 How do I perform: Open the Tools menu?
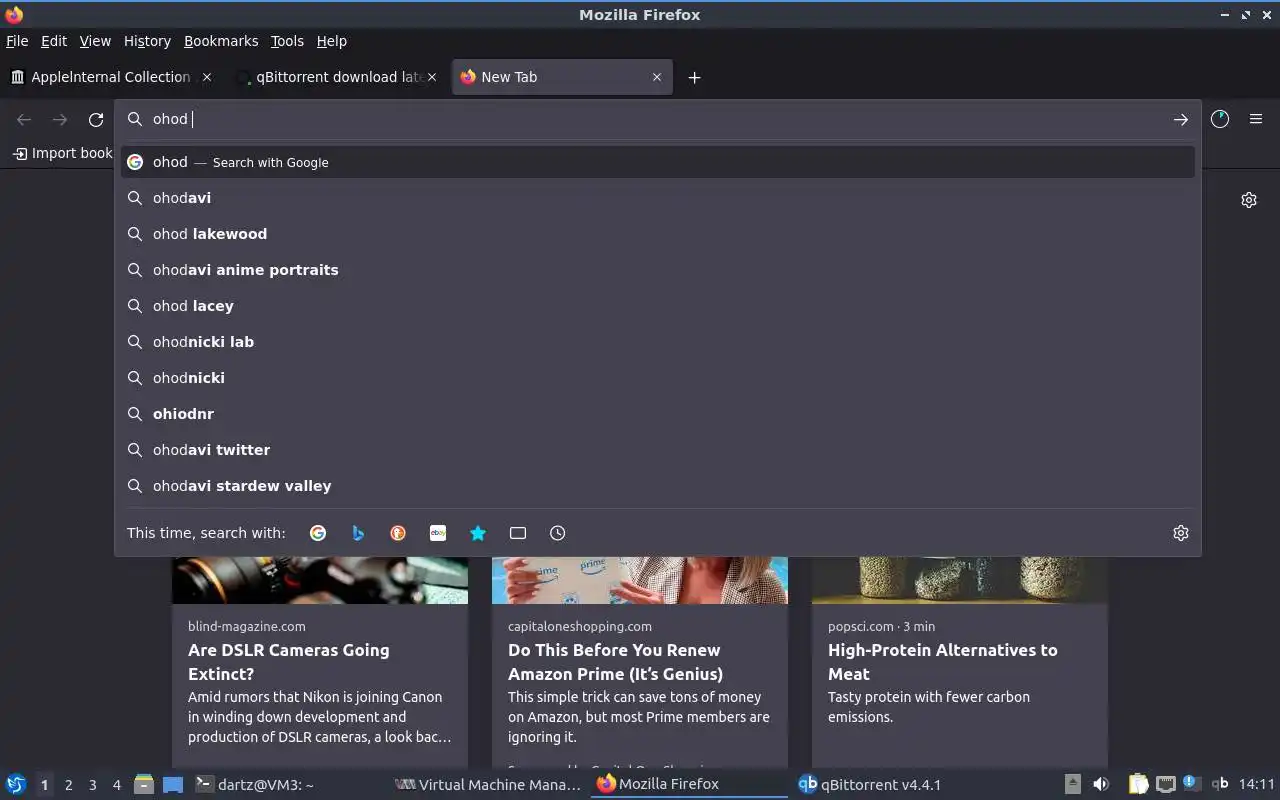[x=287, y=41]
